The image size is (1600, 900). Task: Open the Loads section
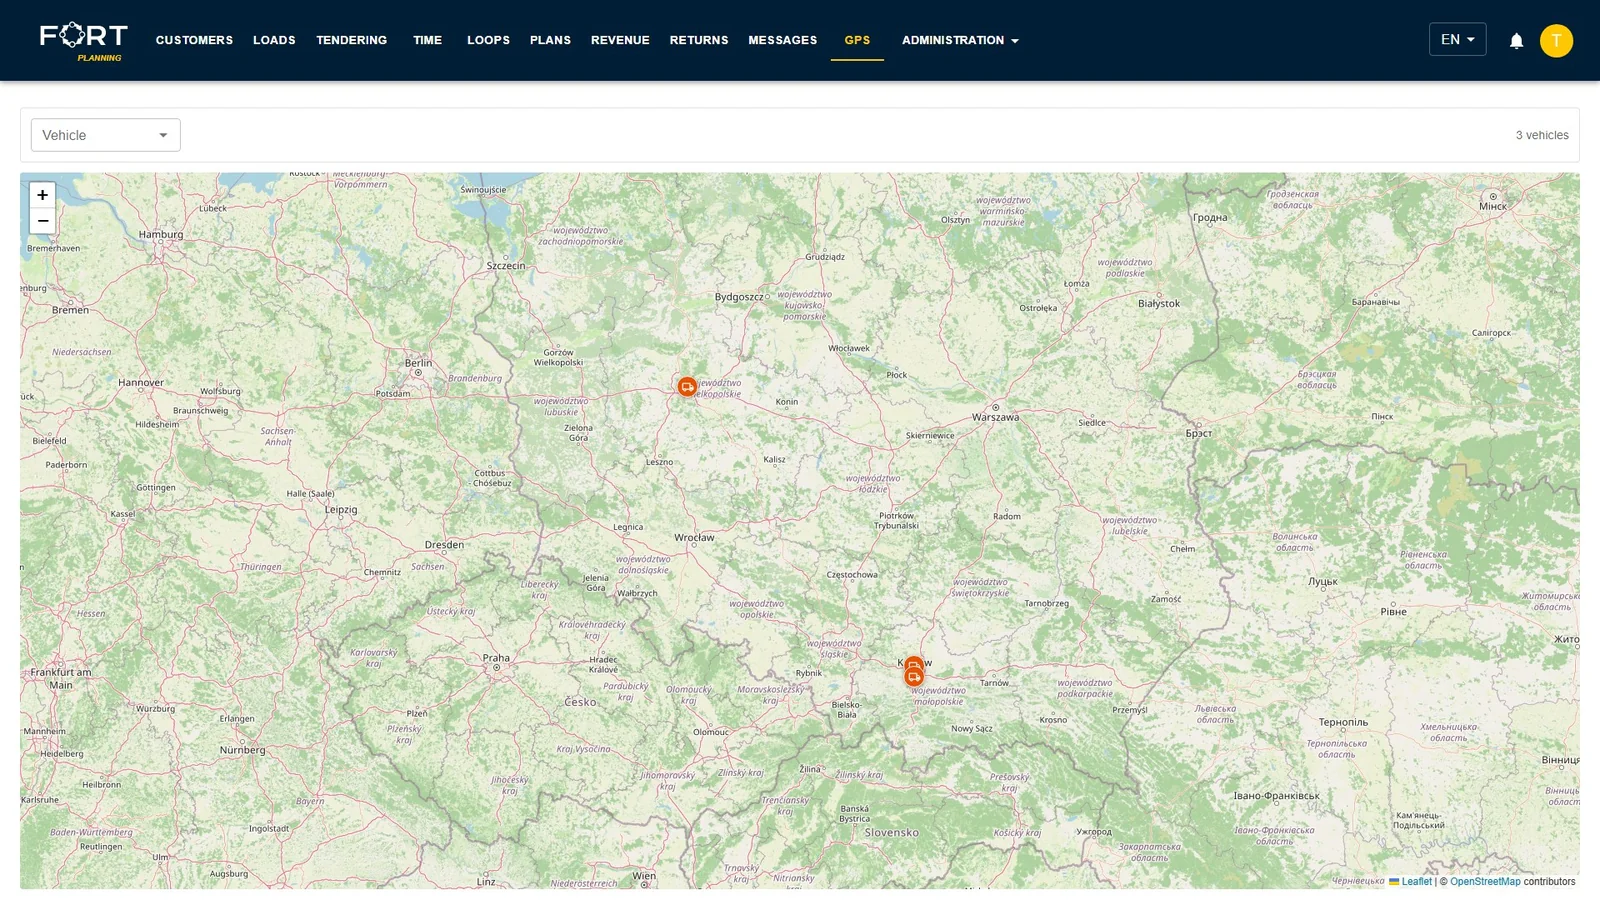pos(274,41)
